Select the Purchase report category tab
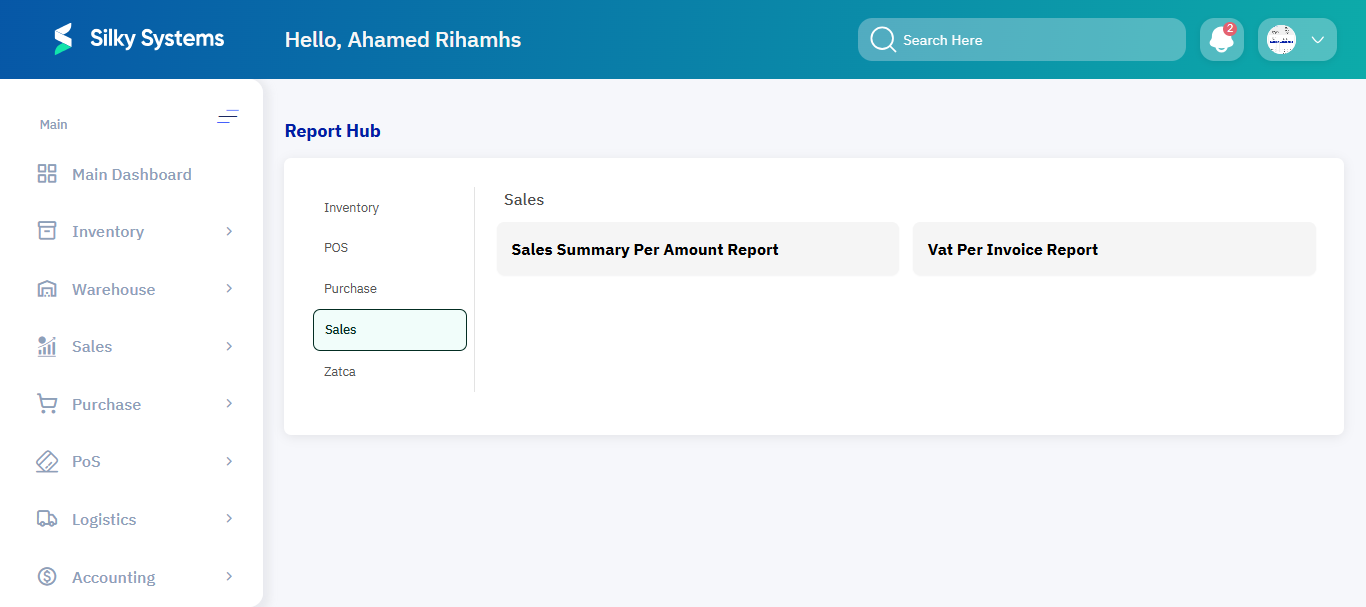 [x=350, y=288]
